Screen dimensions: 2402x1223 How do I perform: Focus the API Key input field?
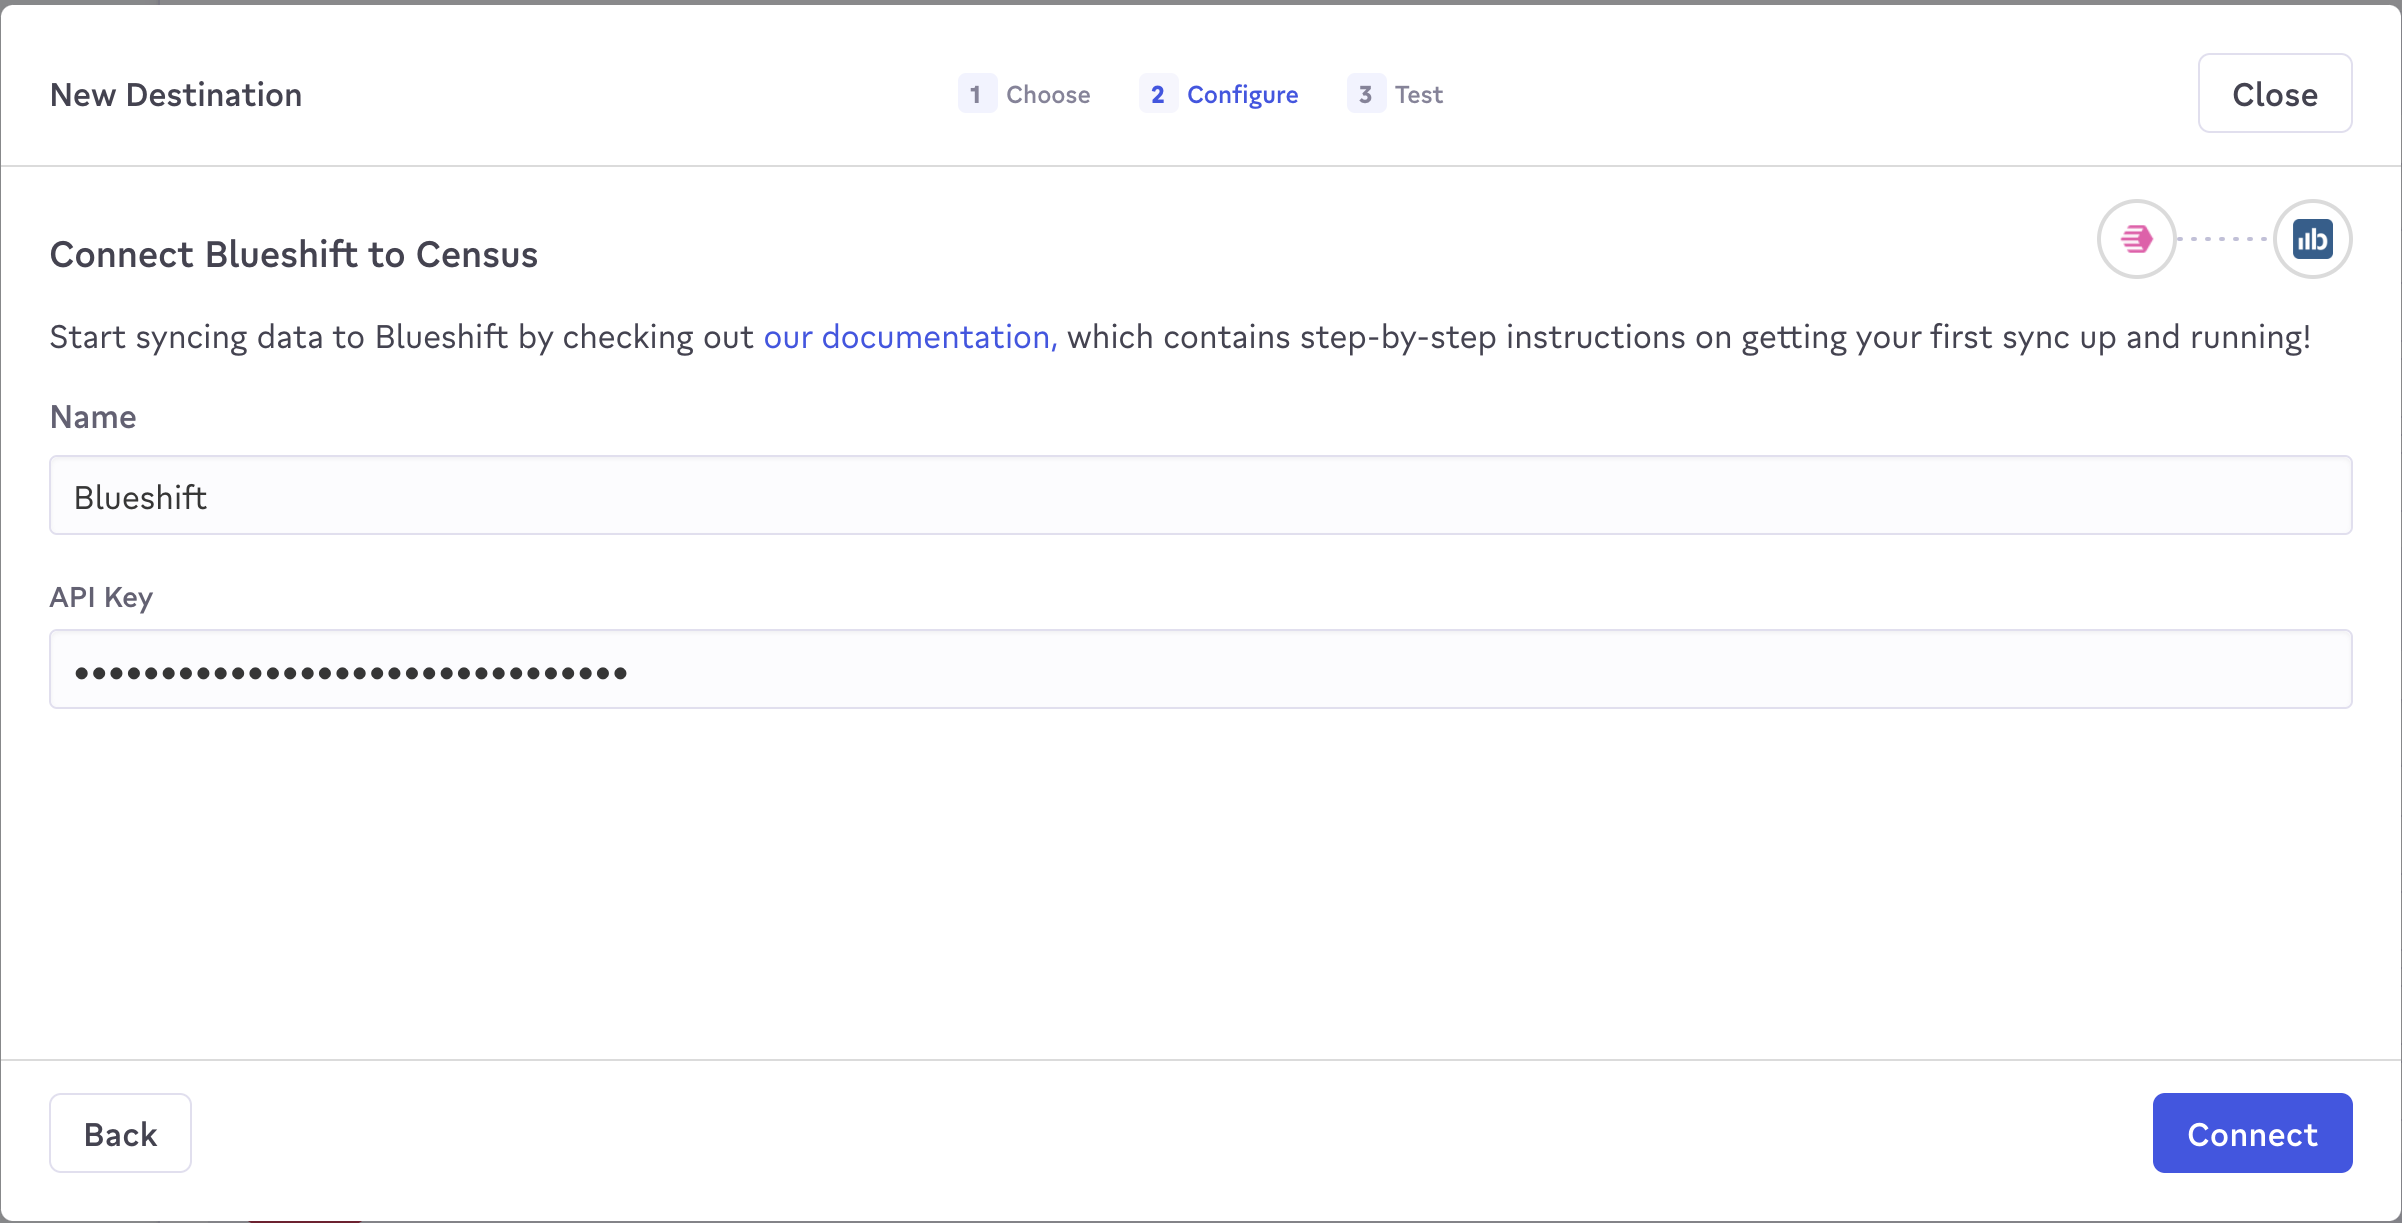(x=1200, y=670)
